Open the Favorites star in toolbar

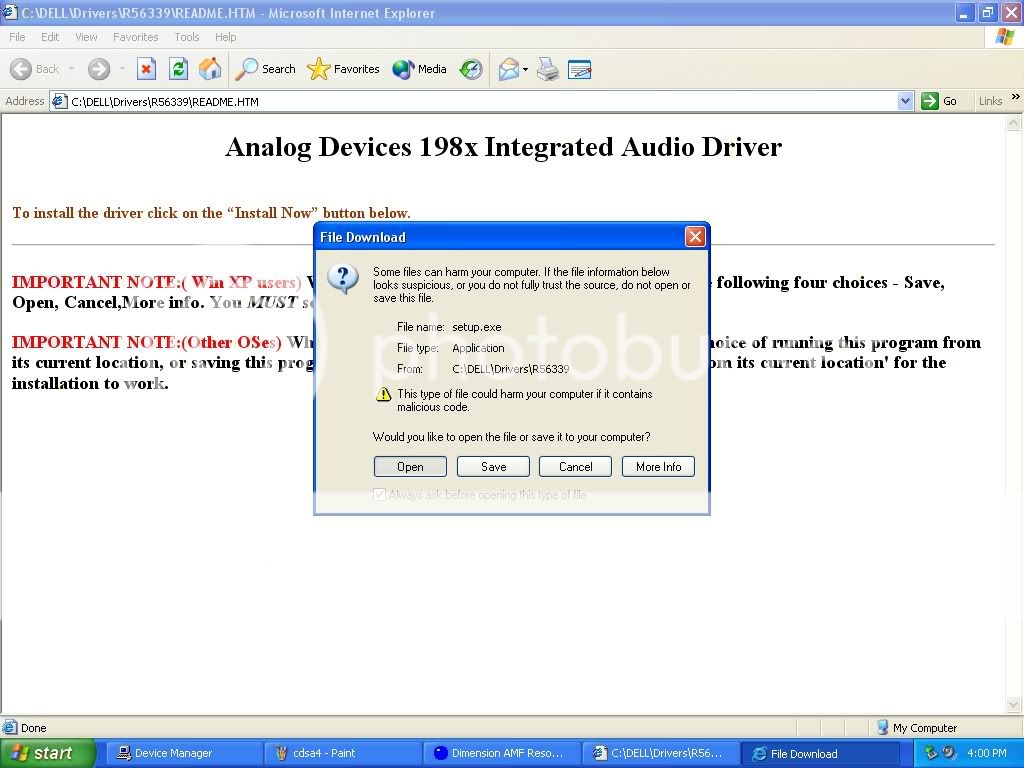tap(344, 69)
